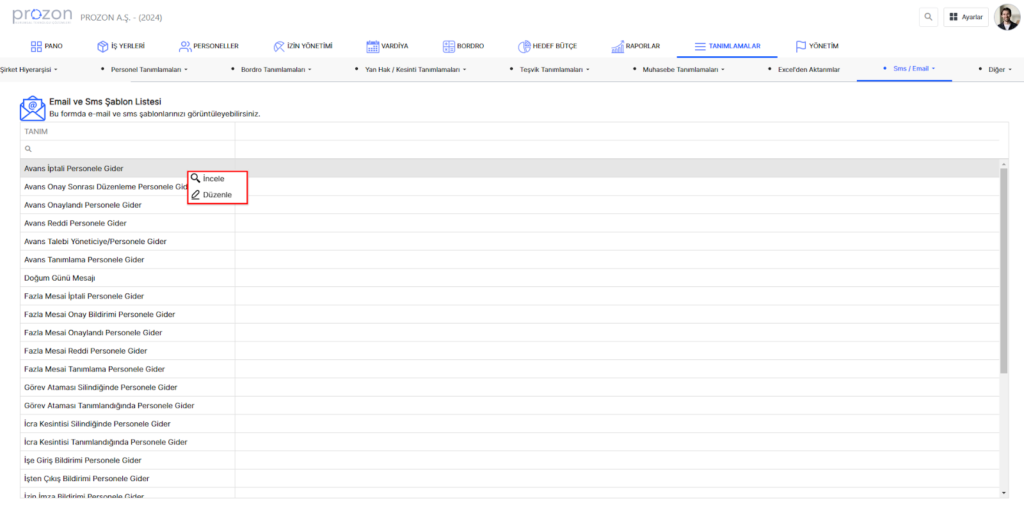
Task: Click the İş Yerleri cube icon
Action: point(102,46)
